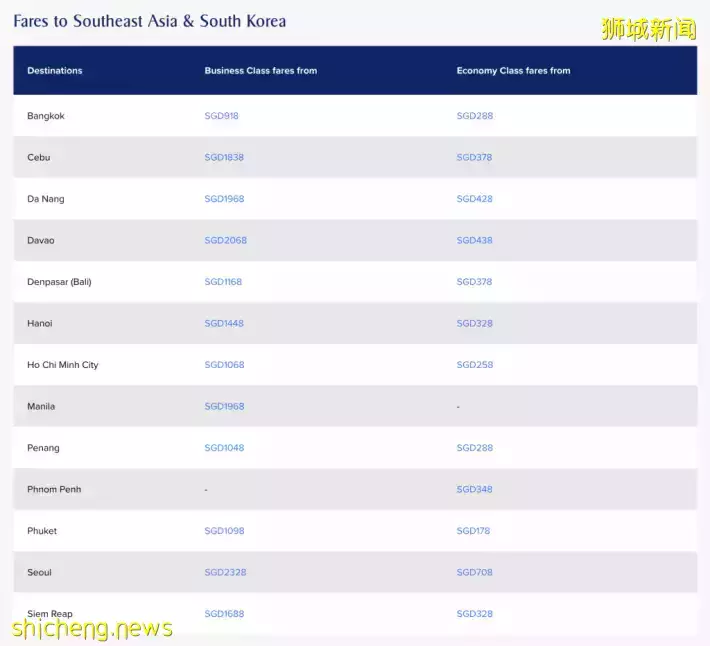The height and width of the screenshot is (646, 710).
Task: Open Ho Chi Minh City fare SGD1068
Action: pyautogui.click(x=224, y=365)
